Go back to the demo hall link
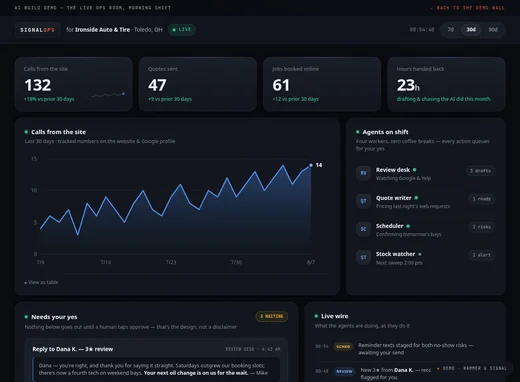The height and width of the screenshot is (382, 520). point(467,8)
